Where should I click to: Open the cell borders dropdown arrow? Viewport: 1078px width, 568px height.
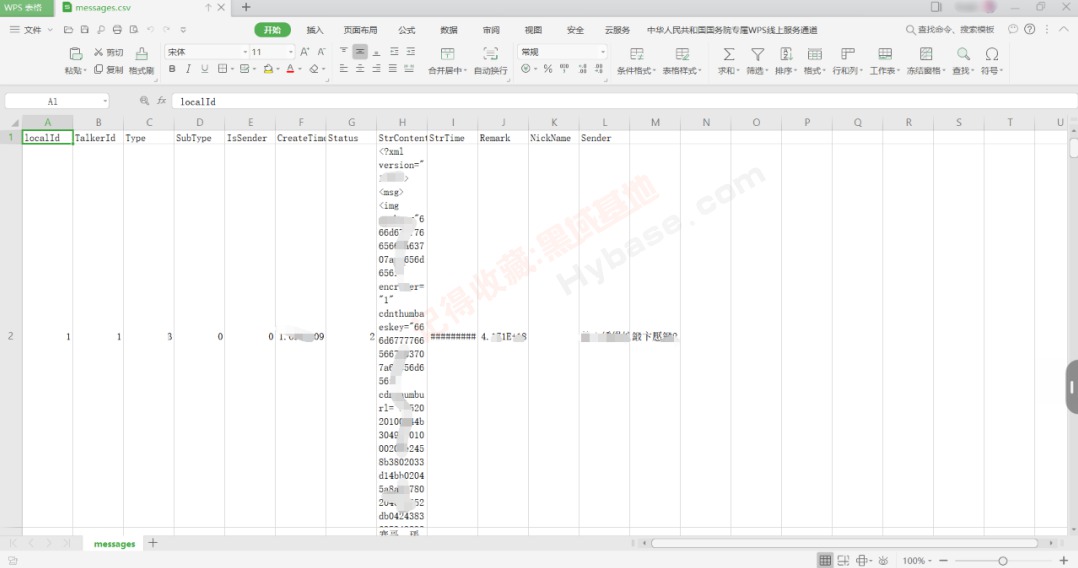point(232,69)
